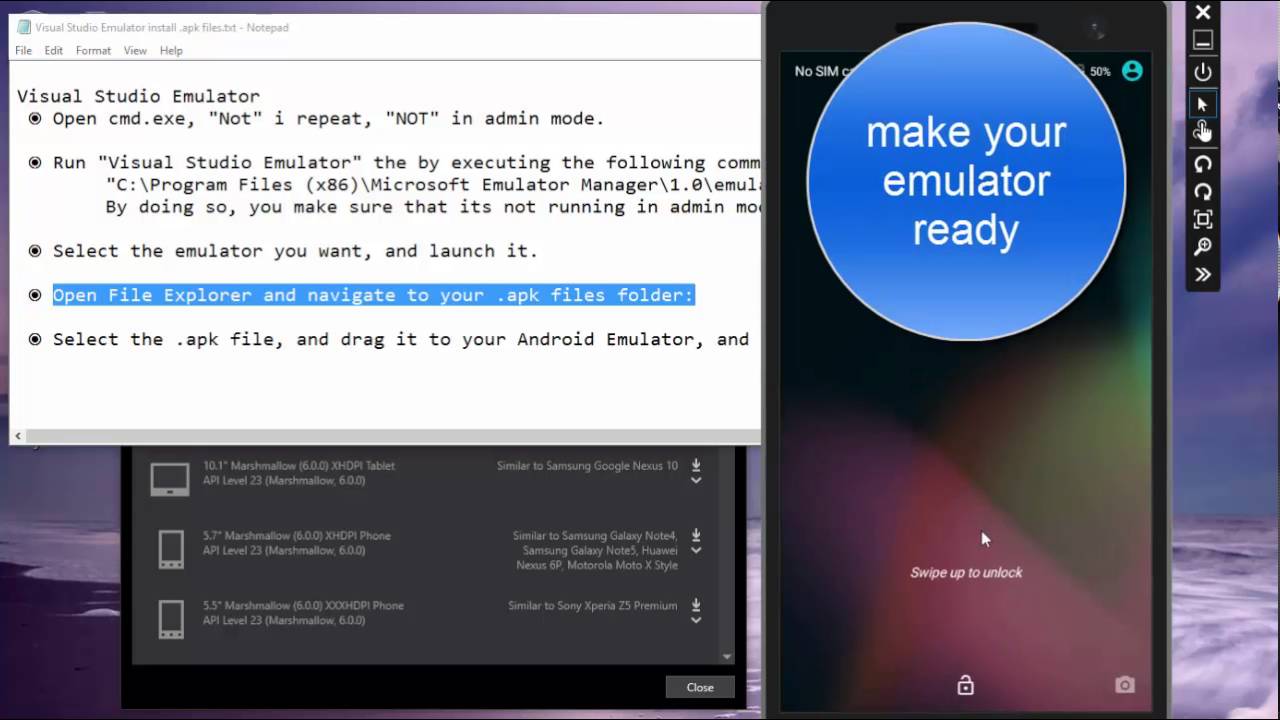Click 'Similar to Sony Xperia Z5 Premium' text

click(592, 605)
